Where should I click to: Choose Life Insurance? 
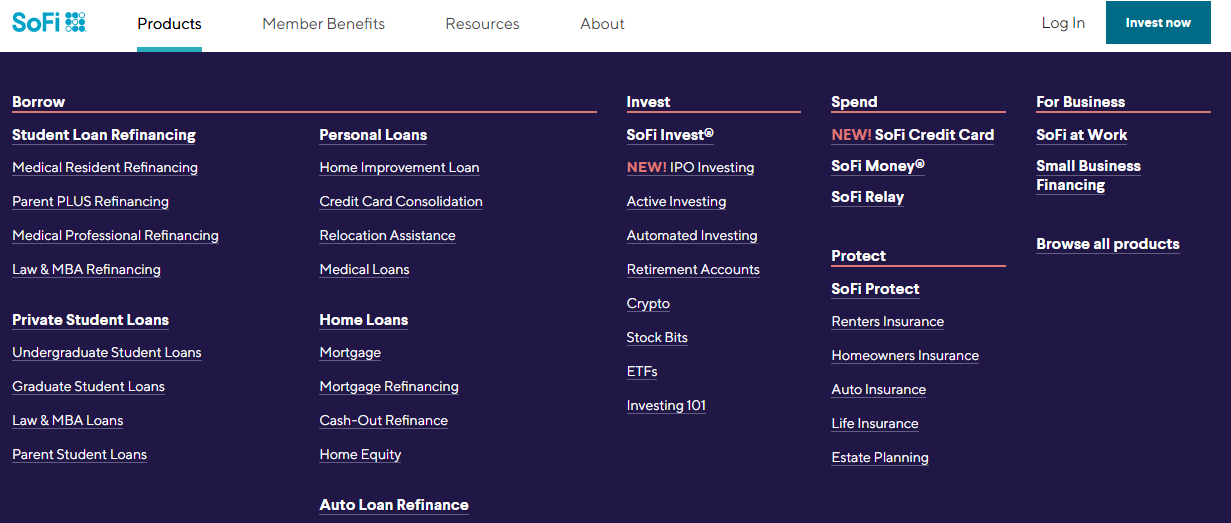click(x=874, y=424)
